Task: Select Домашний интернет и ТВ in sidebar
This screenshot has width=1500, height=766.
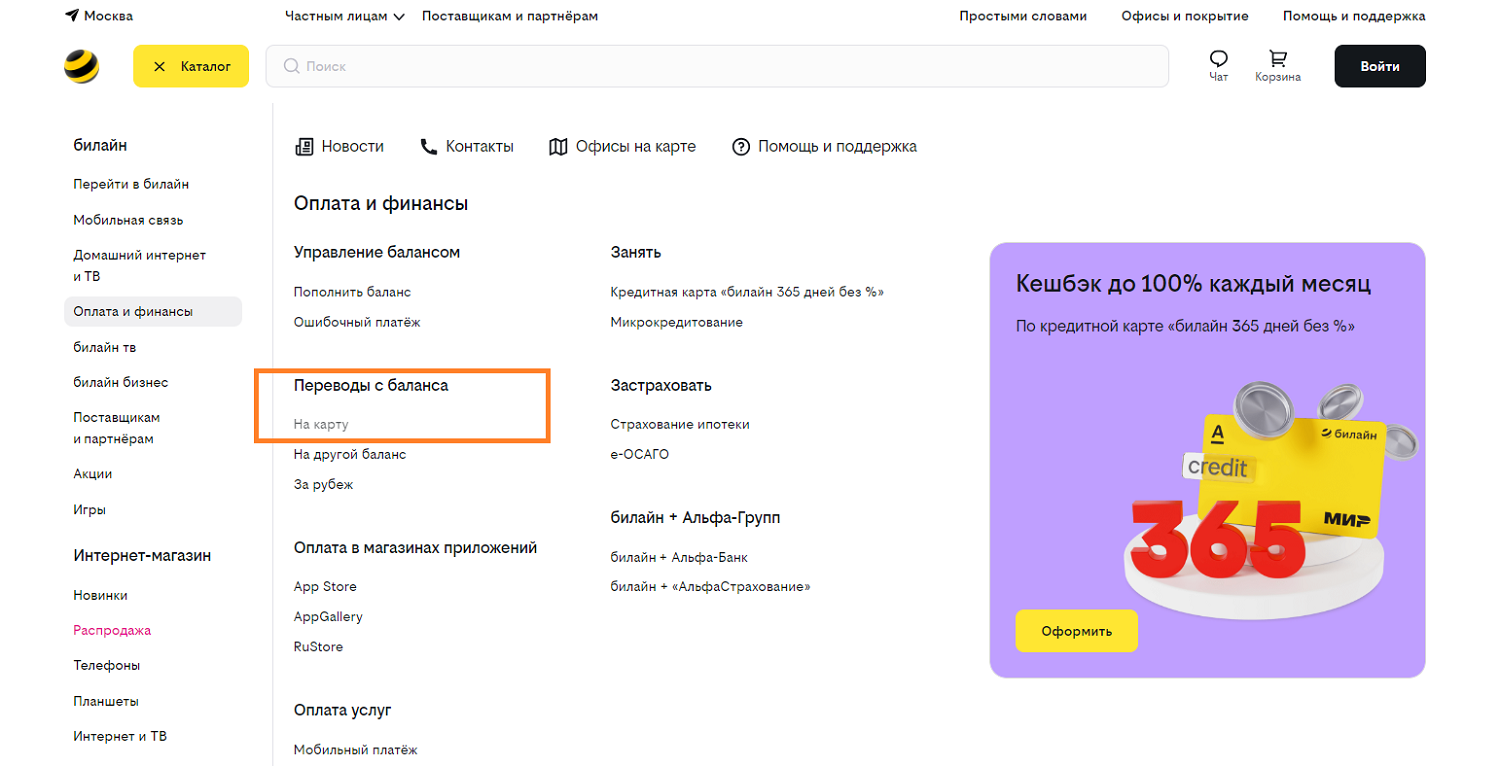Action: [139, 266]
